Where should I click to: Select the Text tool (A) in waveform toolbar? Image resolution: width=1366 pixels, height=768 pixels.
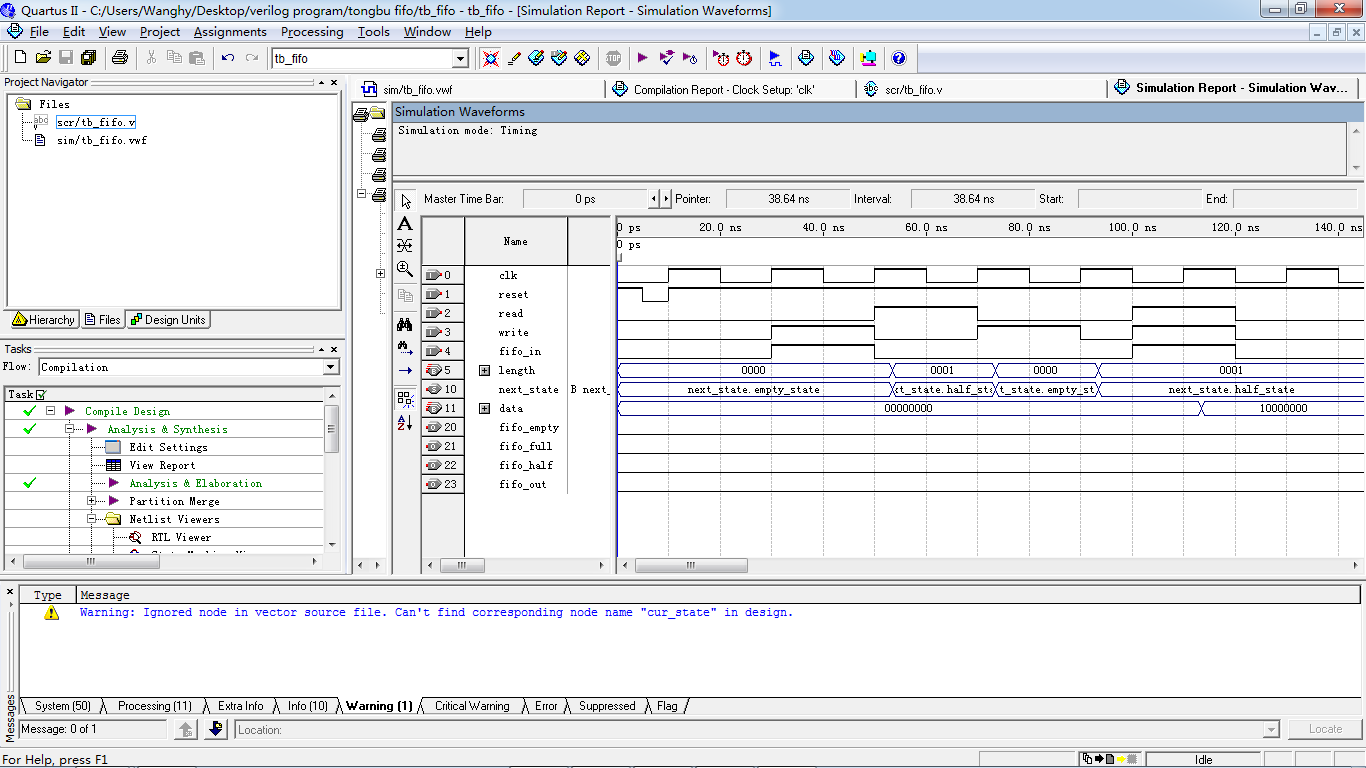pos(405,224)
